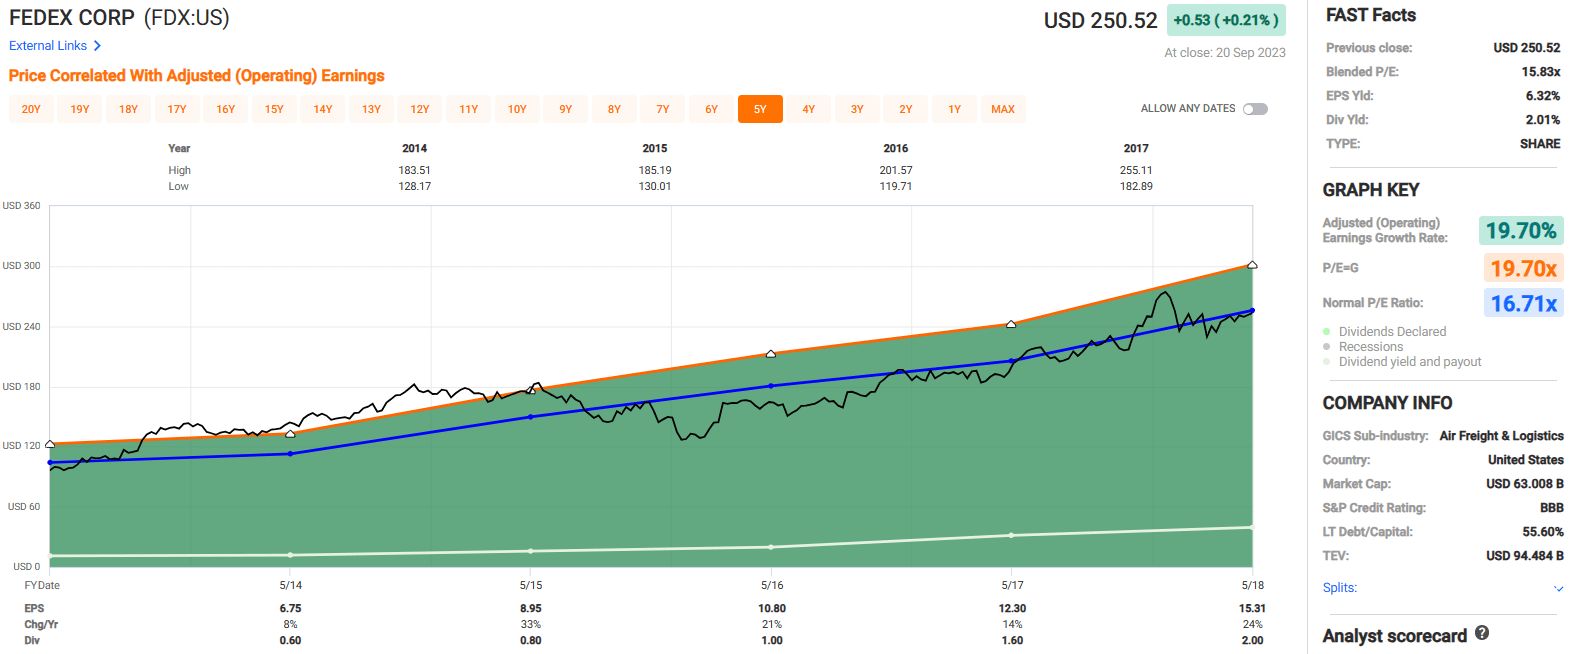
Task: Switch to the 3Y range tab
Action: pyautogui.click(x=857, y=109)
